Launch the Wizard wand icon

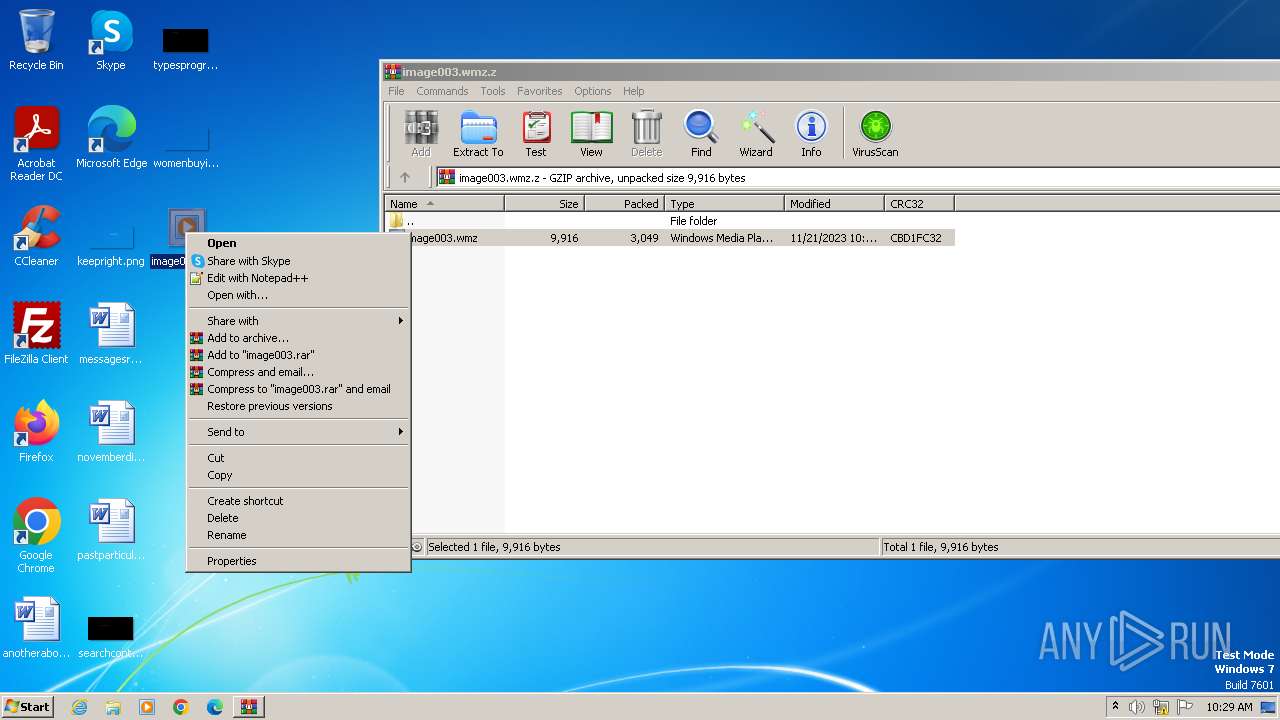click(x=756, y=134)
